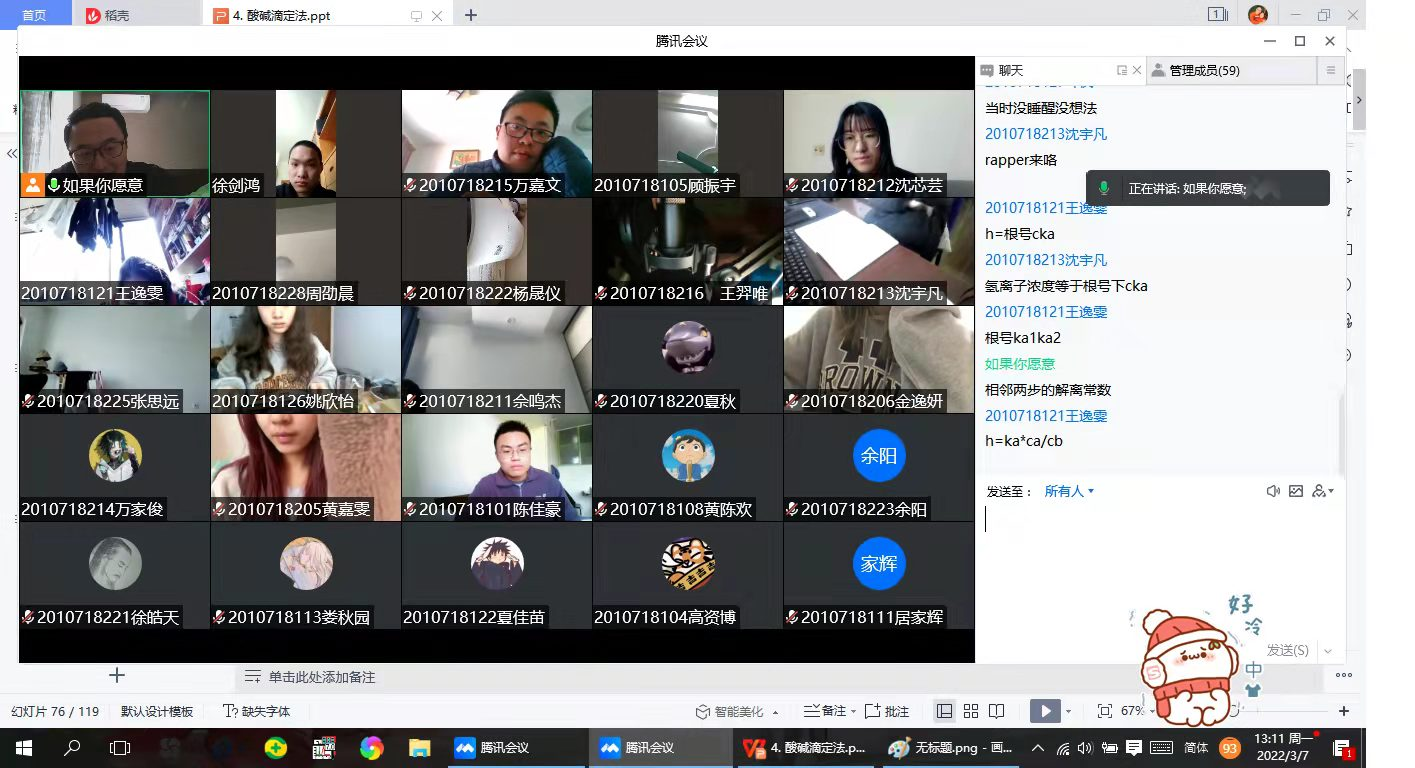Click the fit-slide-to-window icon

point(1104,711)
